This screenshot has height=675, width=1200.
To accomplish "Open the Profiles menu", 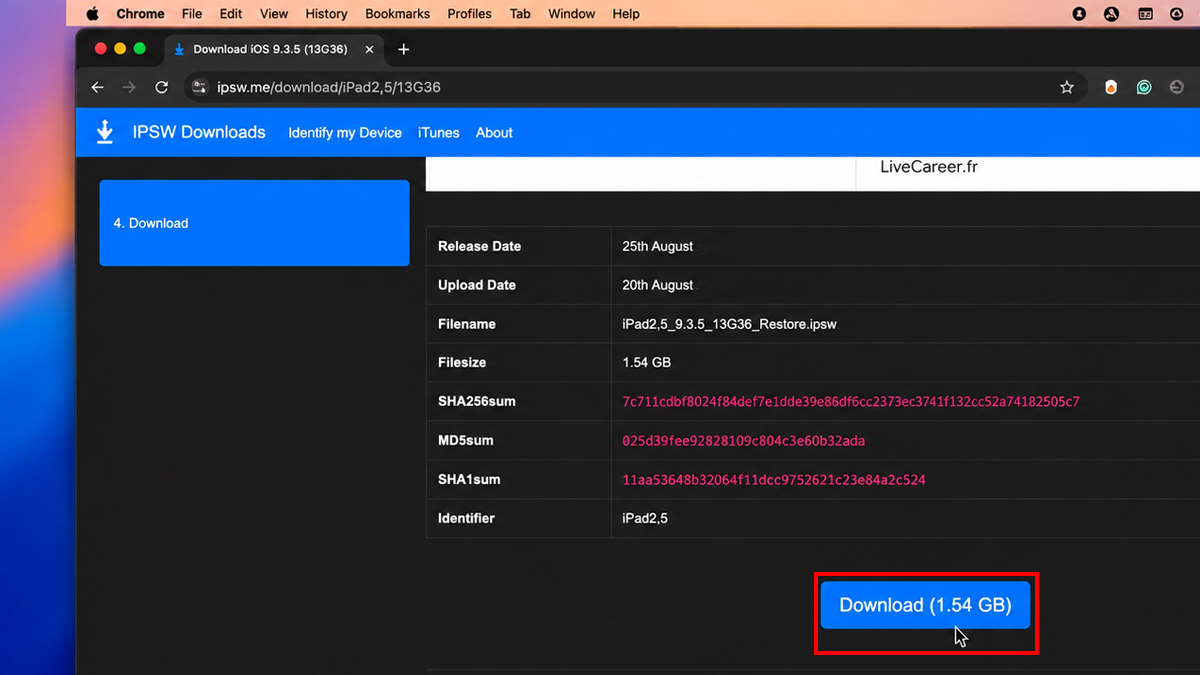I will 469,14.
